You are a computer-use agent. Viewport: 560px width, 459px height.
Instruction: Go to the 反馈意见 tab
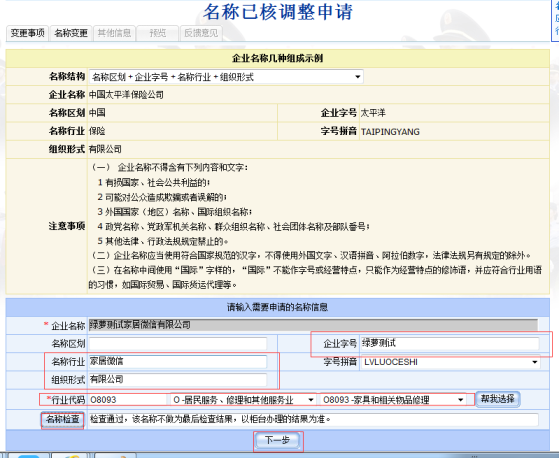201,33
